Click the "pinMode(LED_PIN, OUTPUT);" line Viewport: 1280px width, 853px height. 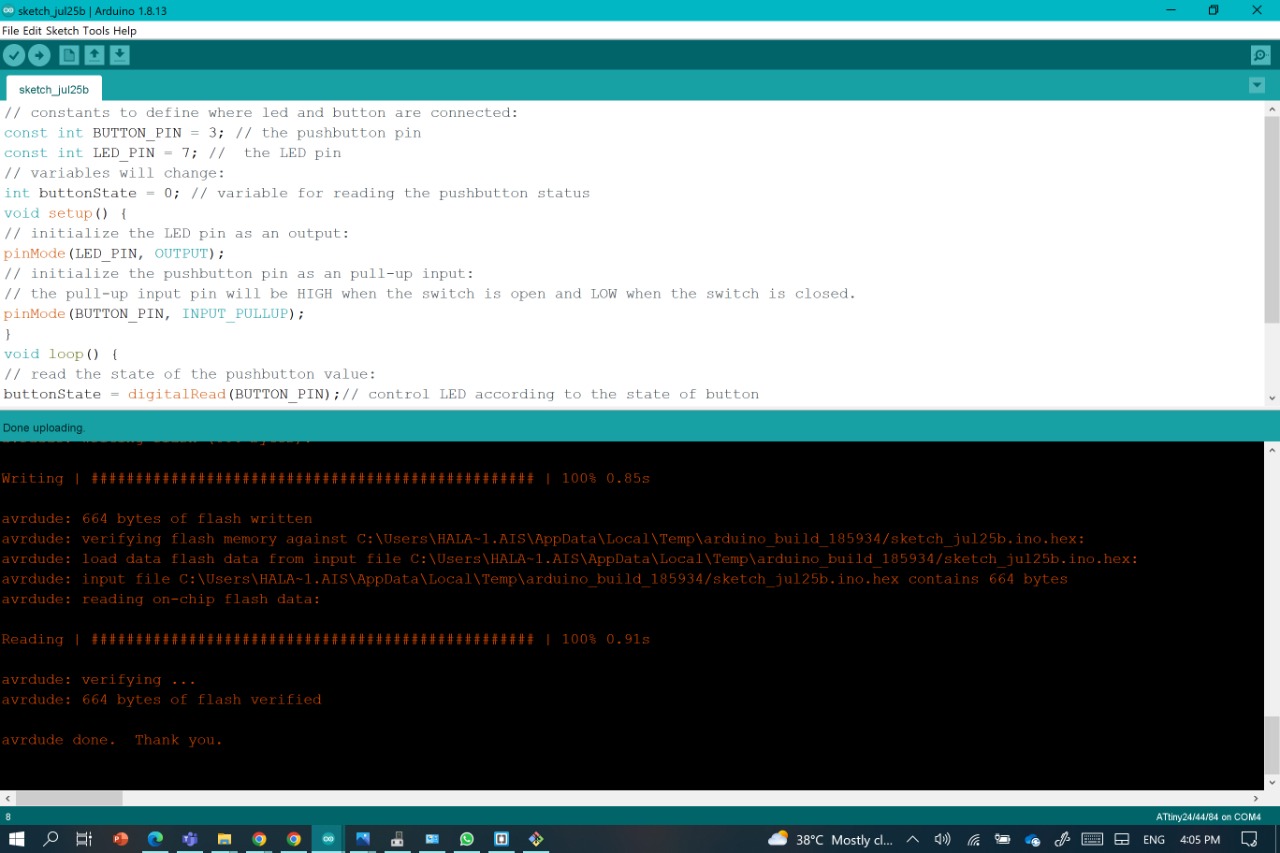coord(114,253)
